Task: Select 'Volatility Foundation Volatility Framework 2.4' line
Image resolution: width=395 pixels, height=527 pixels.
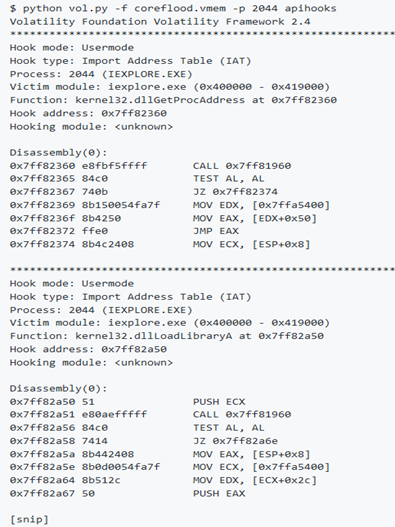Action: [160, 22]
